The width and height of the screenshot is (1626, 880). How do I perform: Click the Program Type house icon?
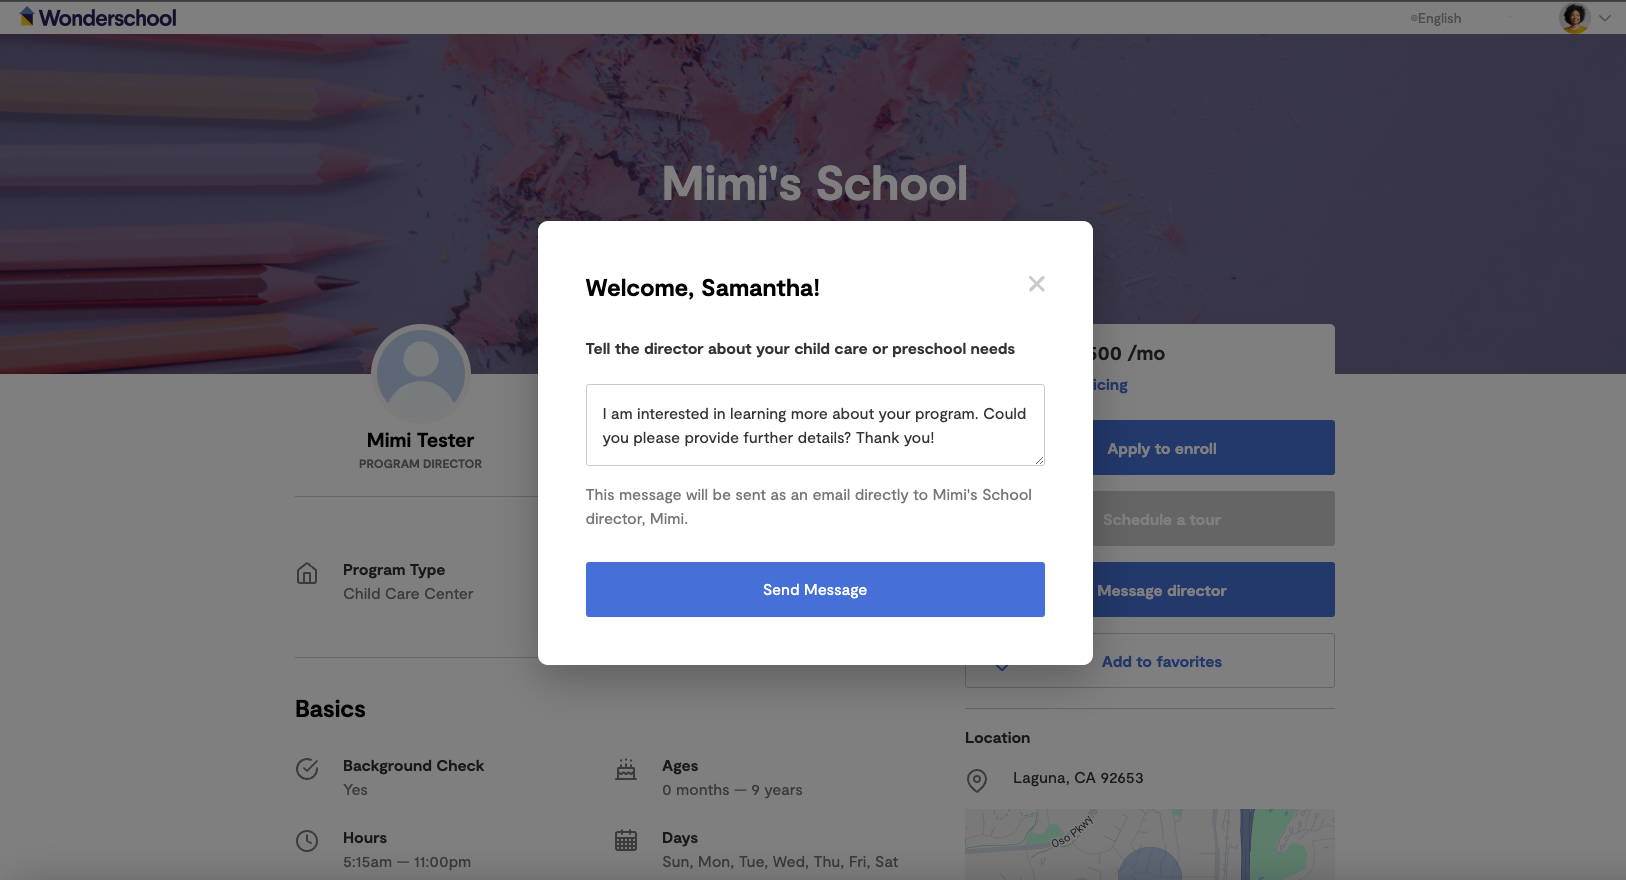307,573
